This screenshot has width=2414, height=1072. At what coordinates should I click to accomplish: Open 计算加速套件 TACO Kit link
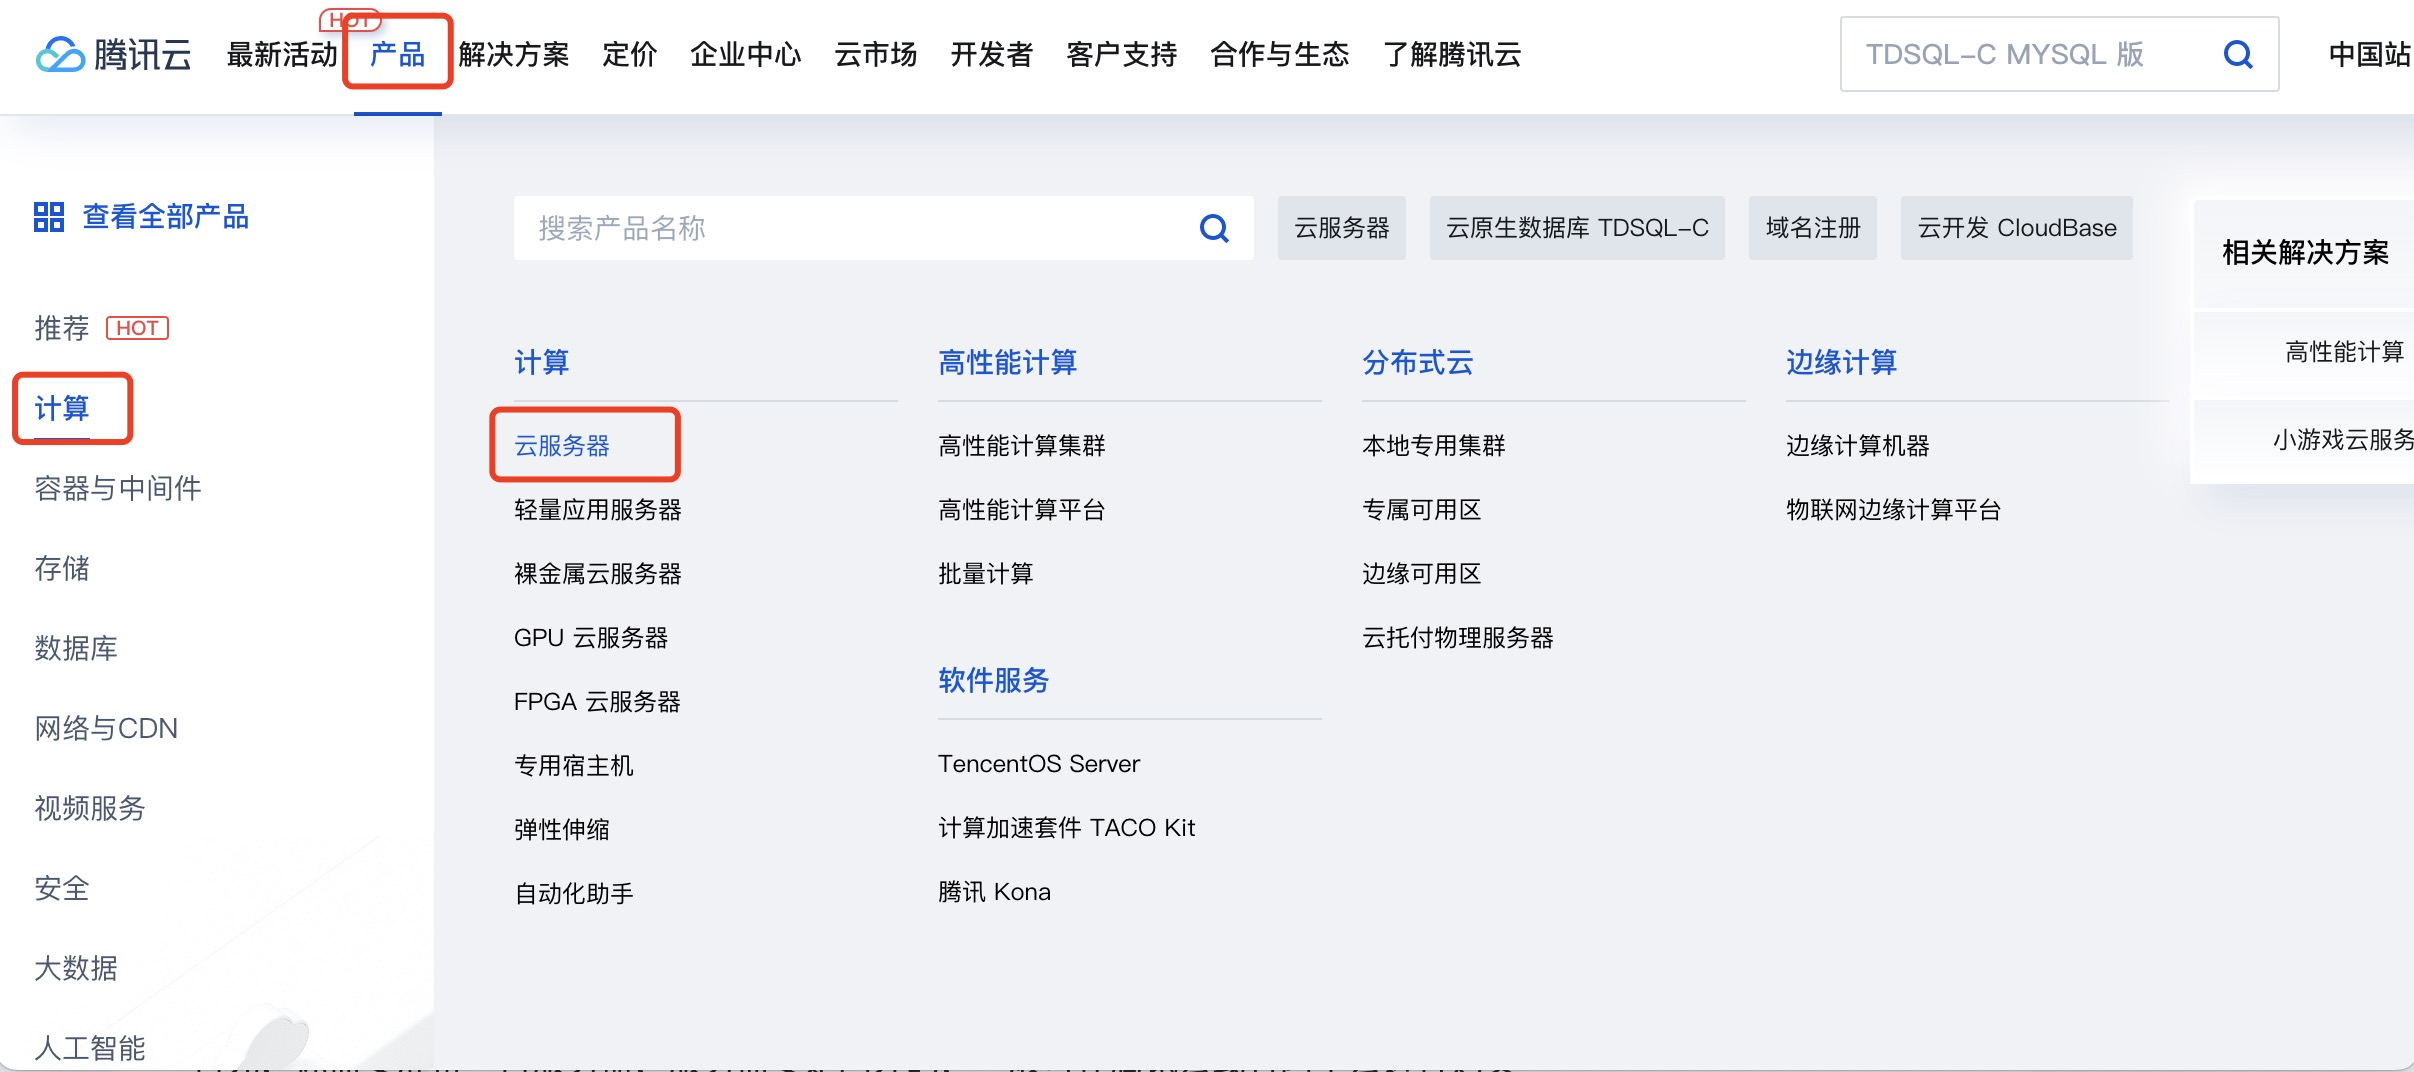1067,828
